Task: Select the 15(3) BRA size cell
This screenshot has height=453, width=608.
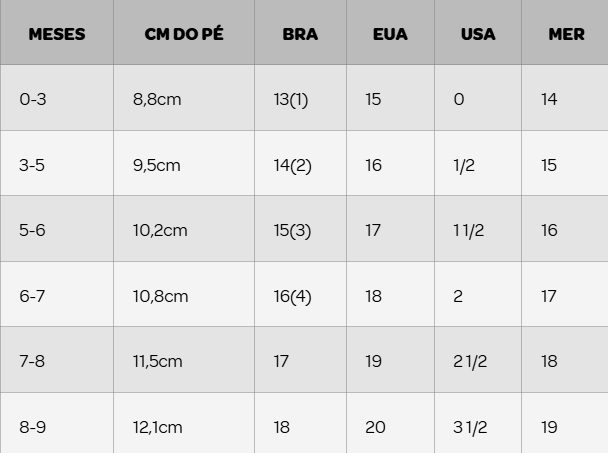Action: pos(292,230)
